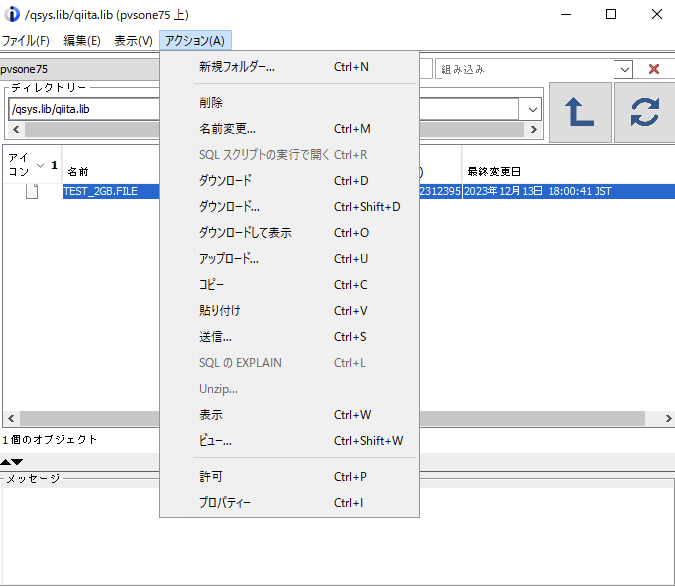Choose 名前変更... menu entry
The width and height of the screenshot is (675, 587).
289,129
